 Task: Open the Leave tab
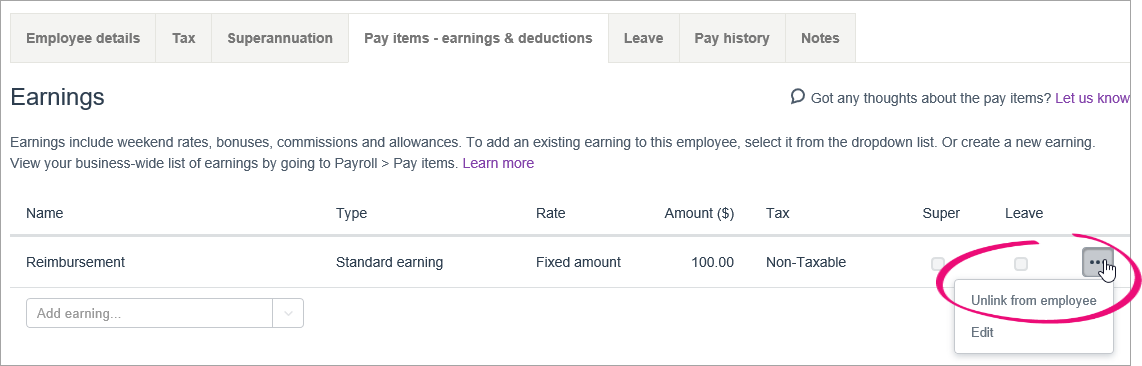click(x=644, y=39)
